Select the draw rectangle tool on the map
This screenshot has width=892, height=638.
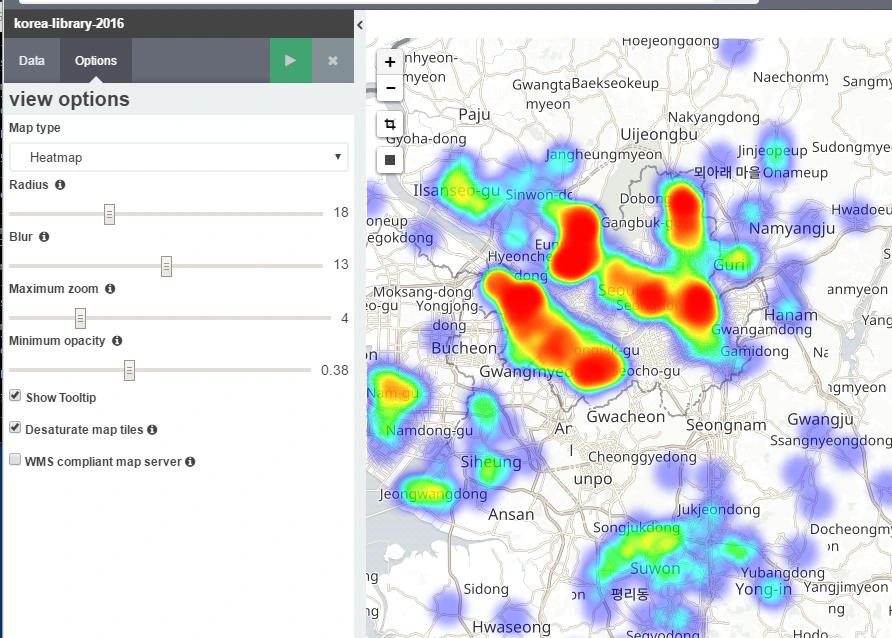point(390,160)
